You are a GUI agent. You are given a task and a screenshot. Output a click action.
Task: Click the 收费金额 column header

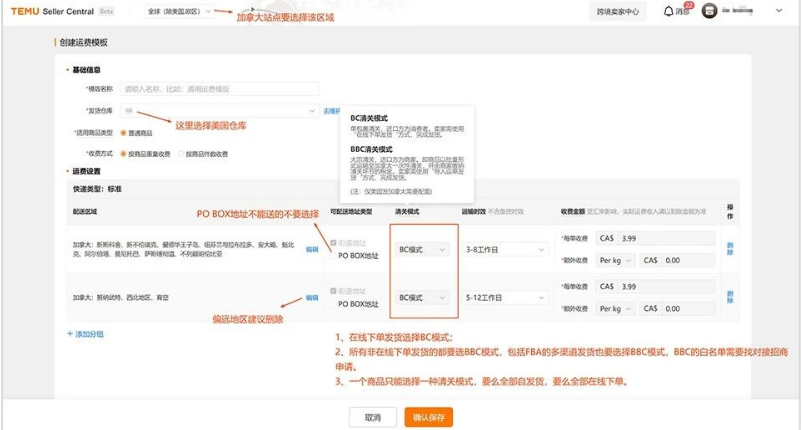click(x=573, y=211)
